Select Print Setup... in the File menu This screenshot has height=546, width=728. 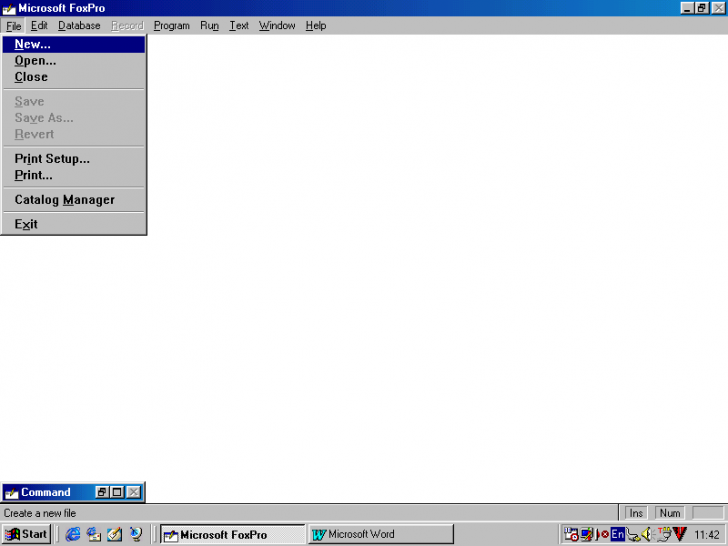52,159
